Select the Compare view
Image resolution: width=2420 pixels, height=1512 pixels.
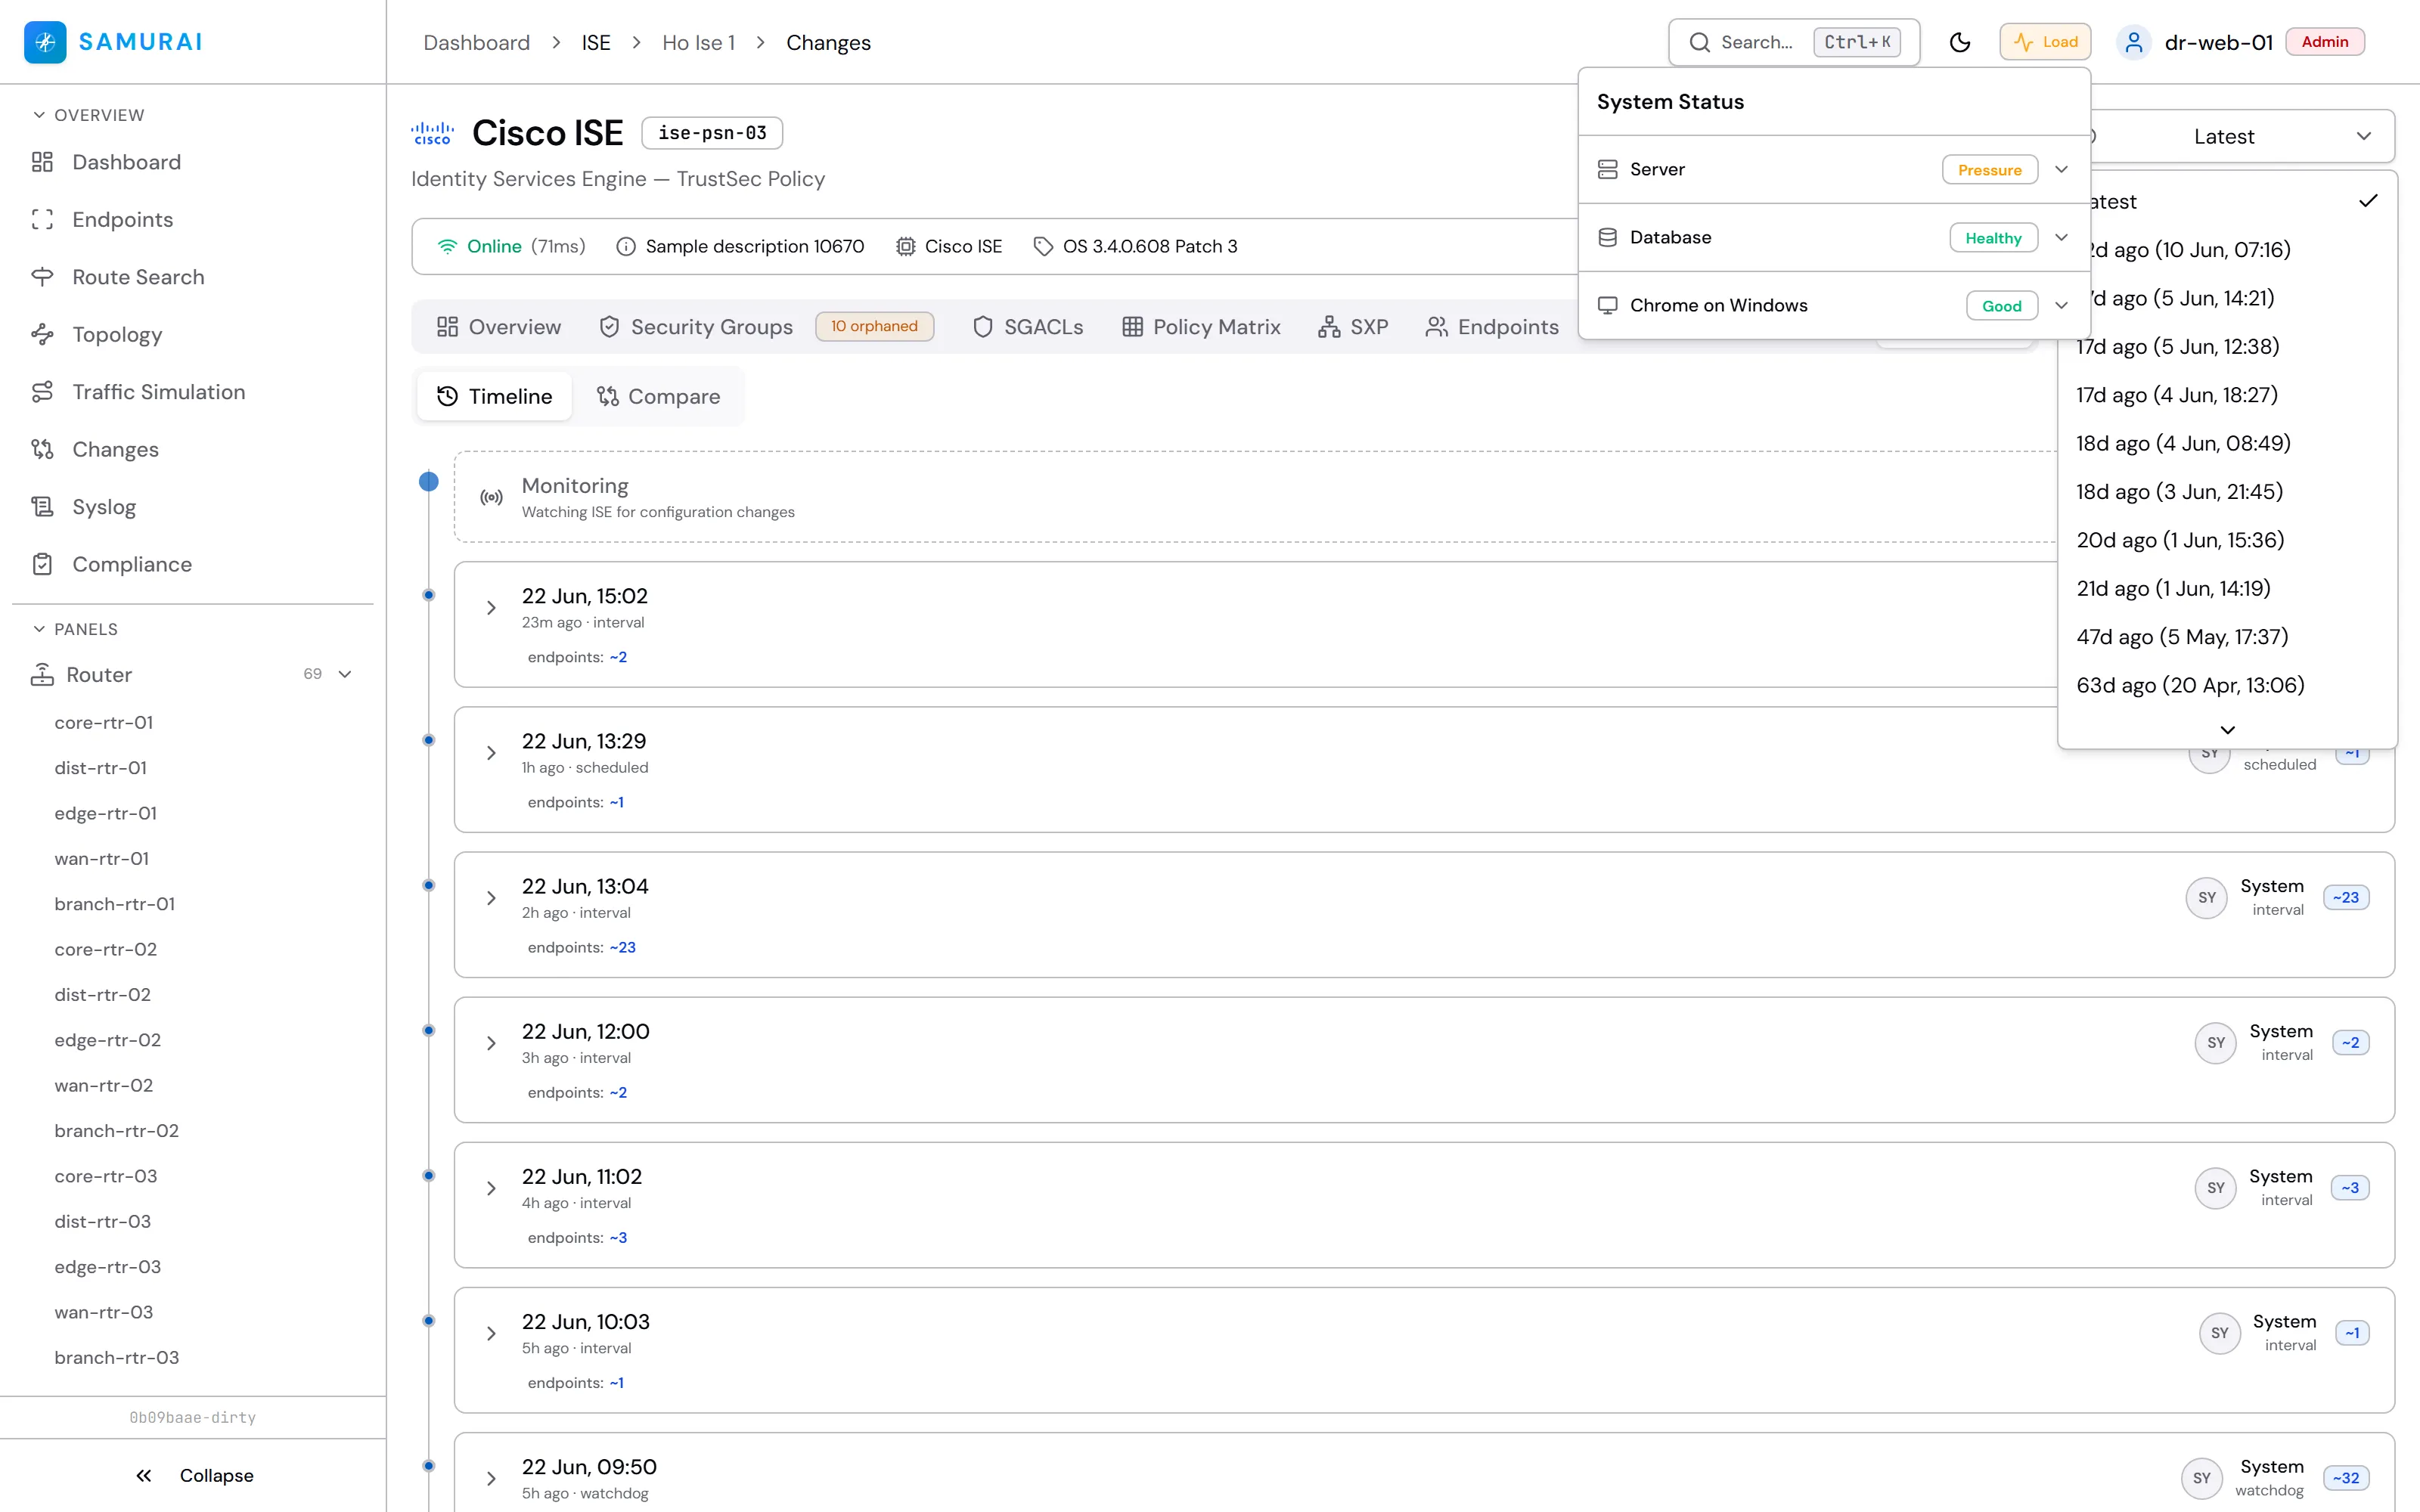point(658,396)
